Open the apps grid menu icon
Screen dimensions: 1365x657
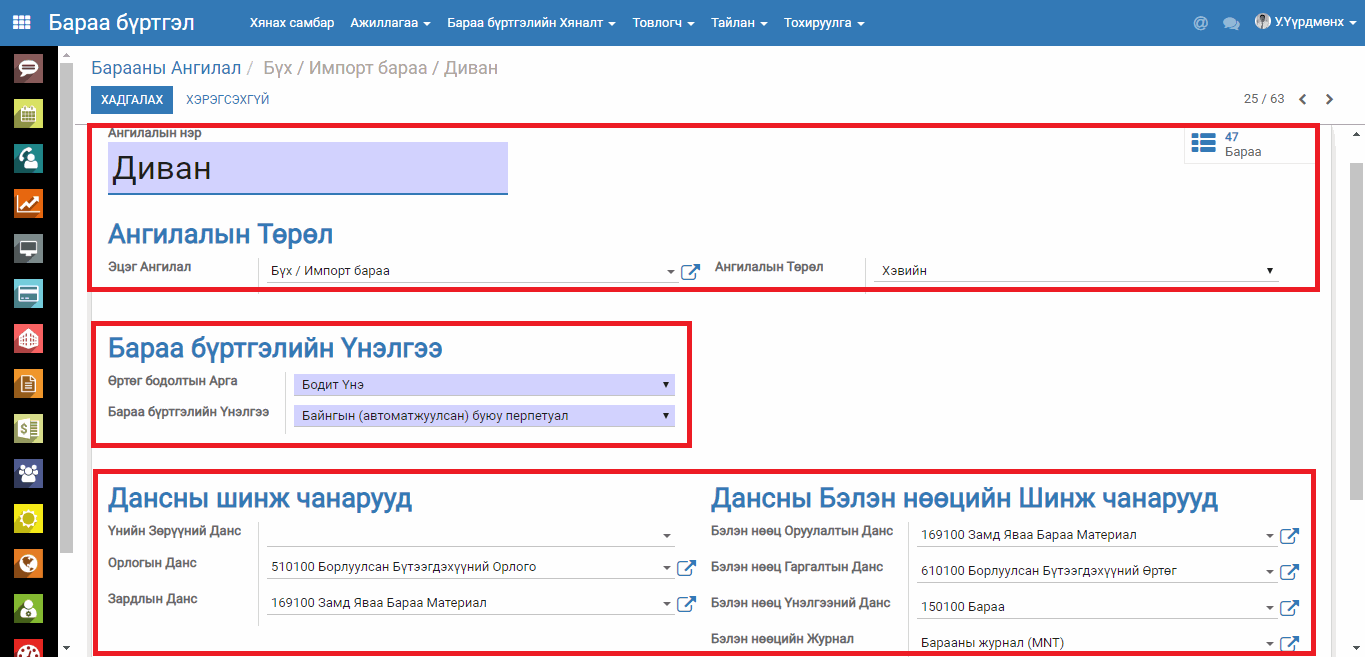coord(21,22)
